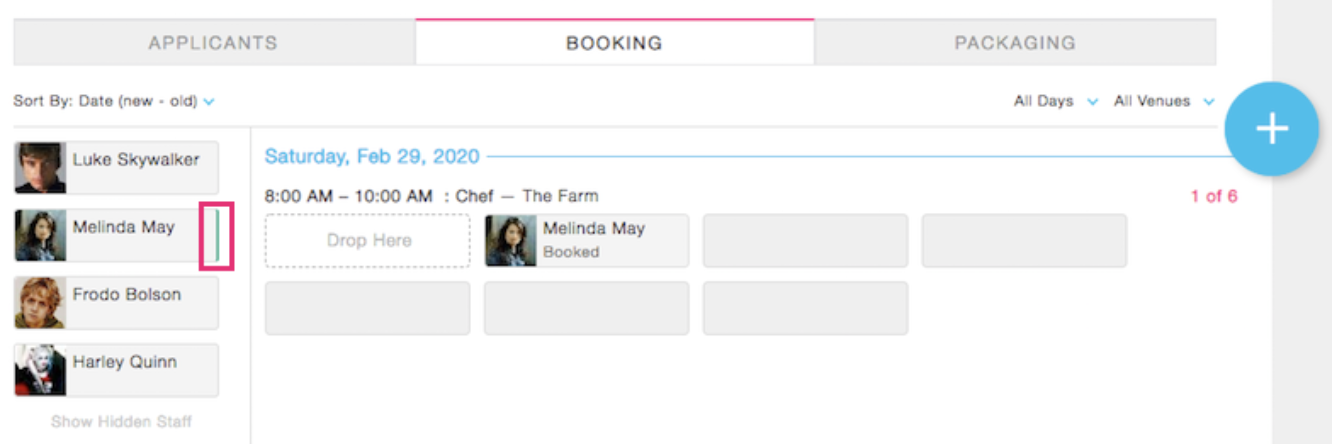Click Show Hidden Staff link

pyautogui.click(x=121, y=422)
